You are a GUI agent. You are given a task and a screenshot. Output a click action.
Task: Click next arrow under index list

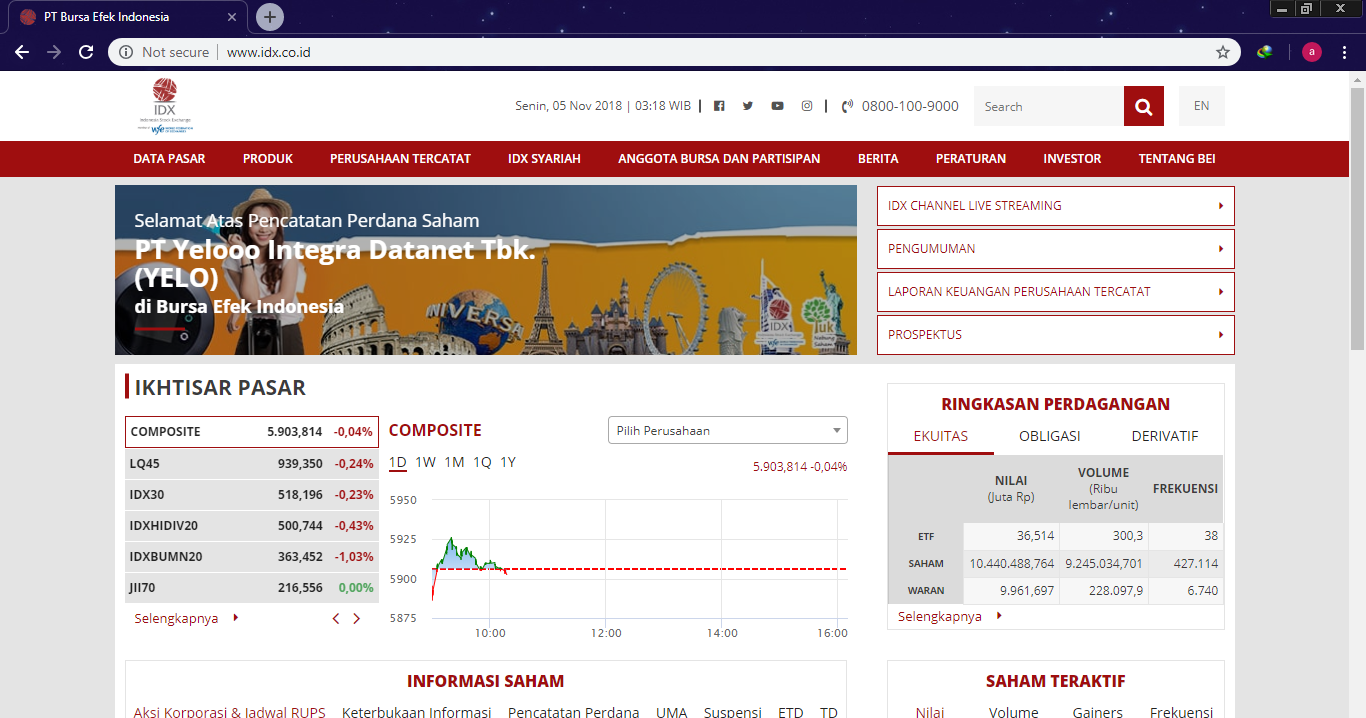(x=356, y=619)
